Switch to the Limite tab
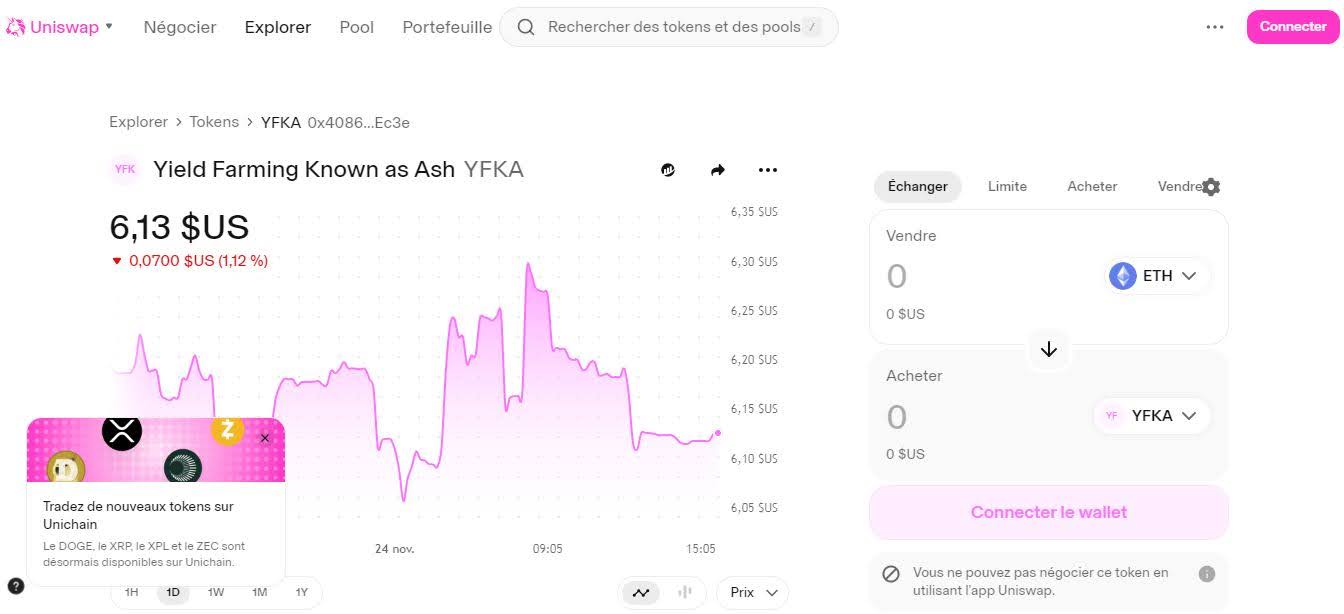The height and width of the screenshot is (614, 1344). click(1007, 186)
